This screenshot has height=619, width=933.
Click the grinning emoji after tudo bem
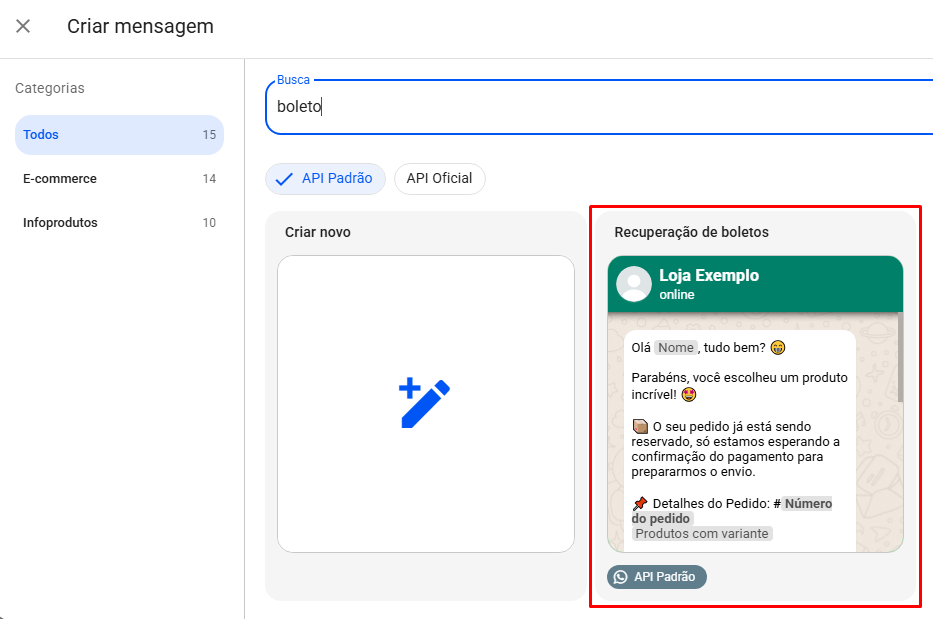click(778, 348)
